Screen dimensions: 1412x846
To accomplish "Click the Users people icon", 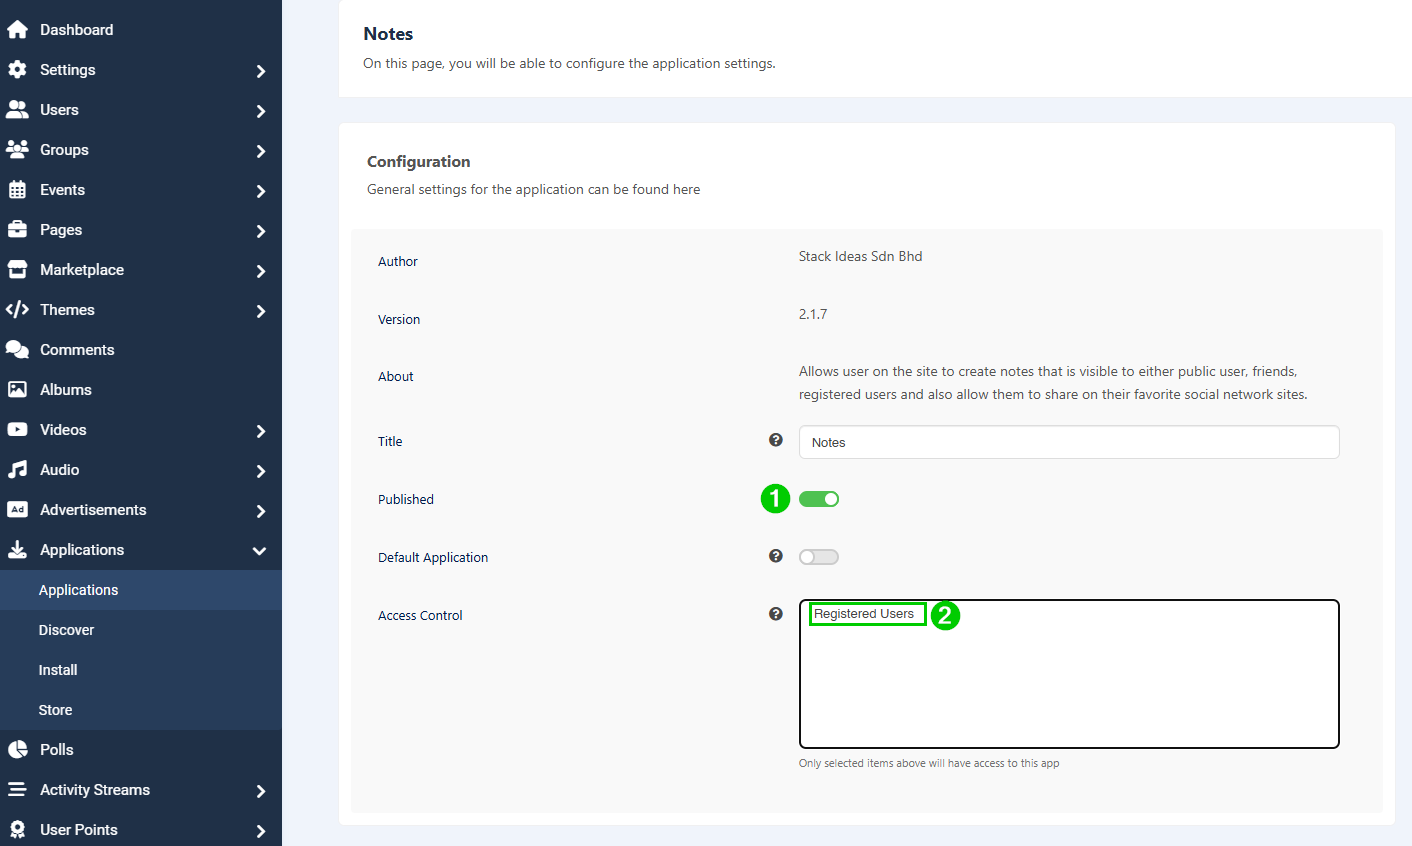I will (17, 109).
